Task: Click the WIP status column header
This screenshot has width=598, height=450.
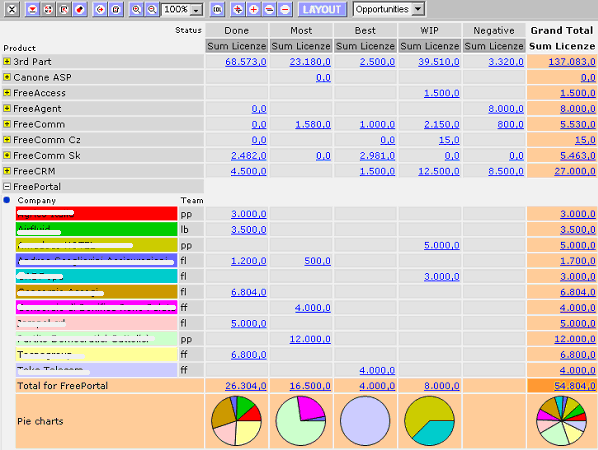Action: coord(429,30)
